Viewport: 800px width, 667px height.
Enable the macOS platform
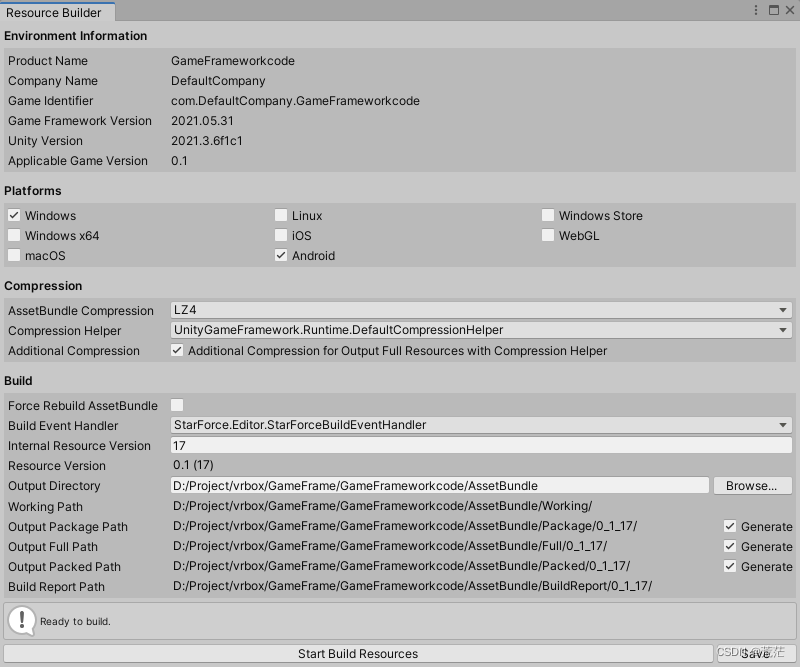tap(14, 255)
